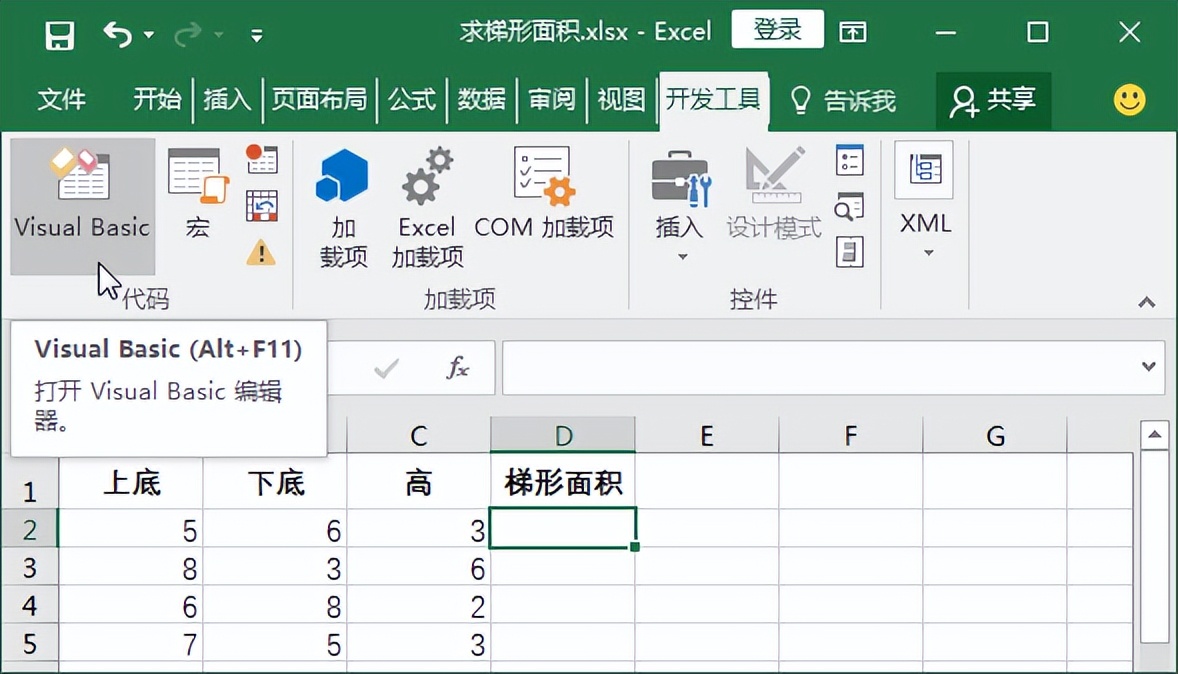Open the 属性 (Properties) pane icon

pos(849,160)
